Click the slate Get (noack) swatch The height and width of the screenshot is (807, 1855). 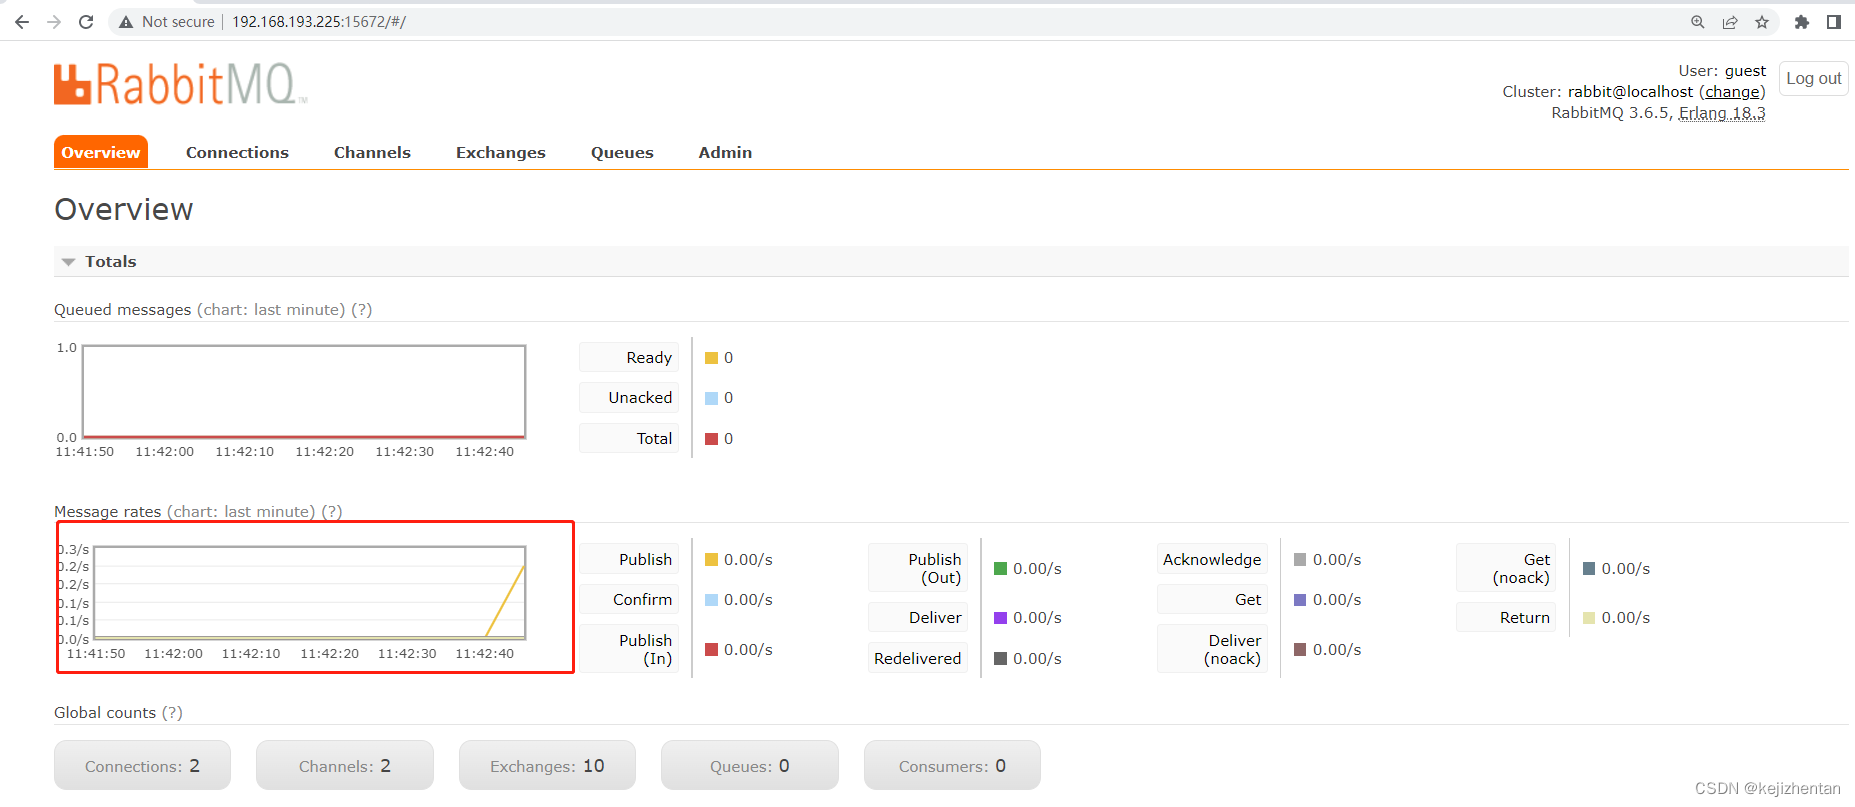click(1589, 569)
